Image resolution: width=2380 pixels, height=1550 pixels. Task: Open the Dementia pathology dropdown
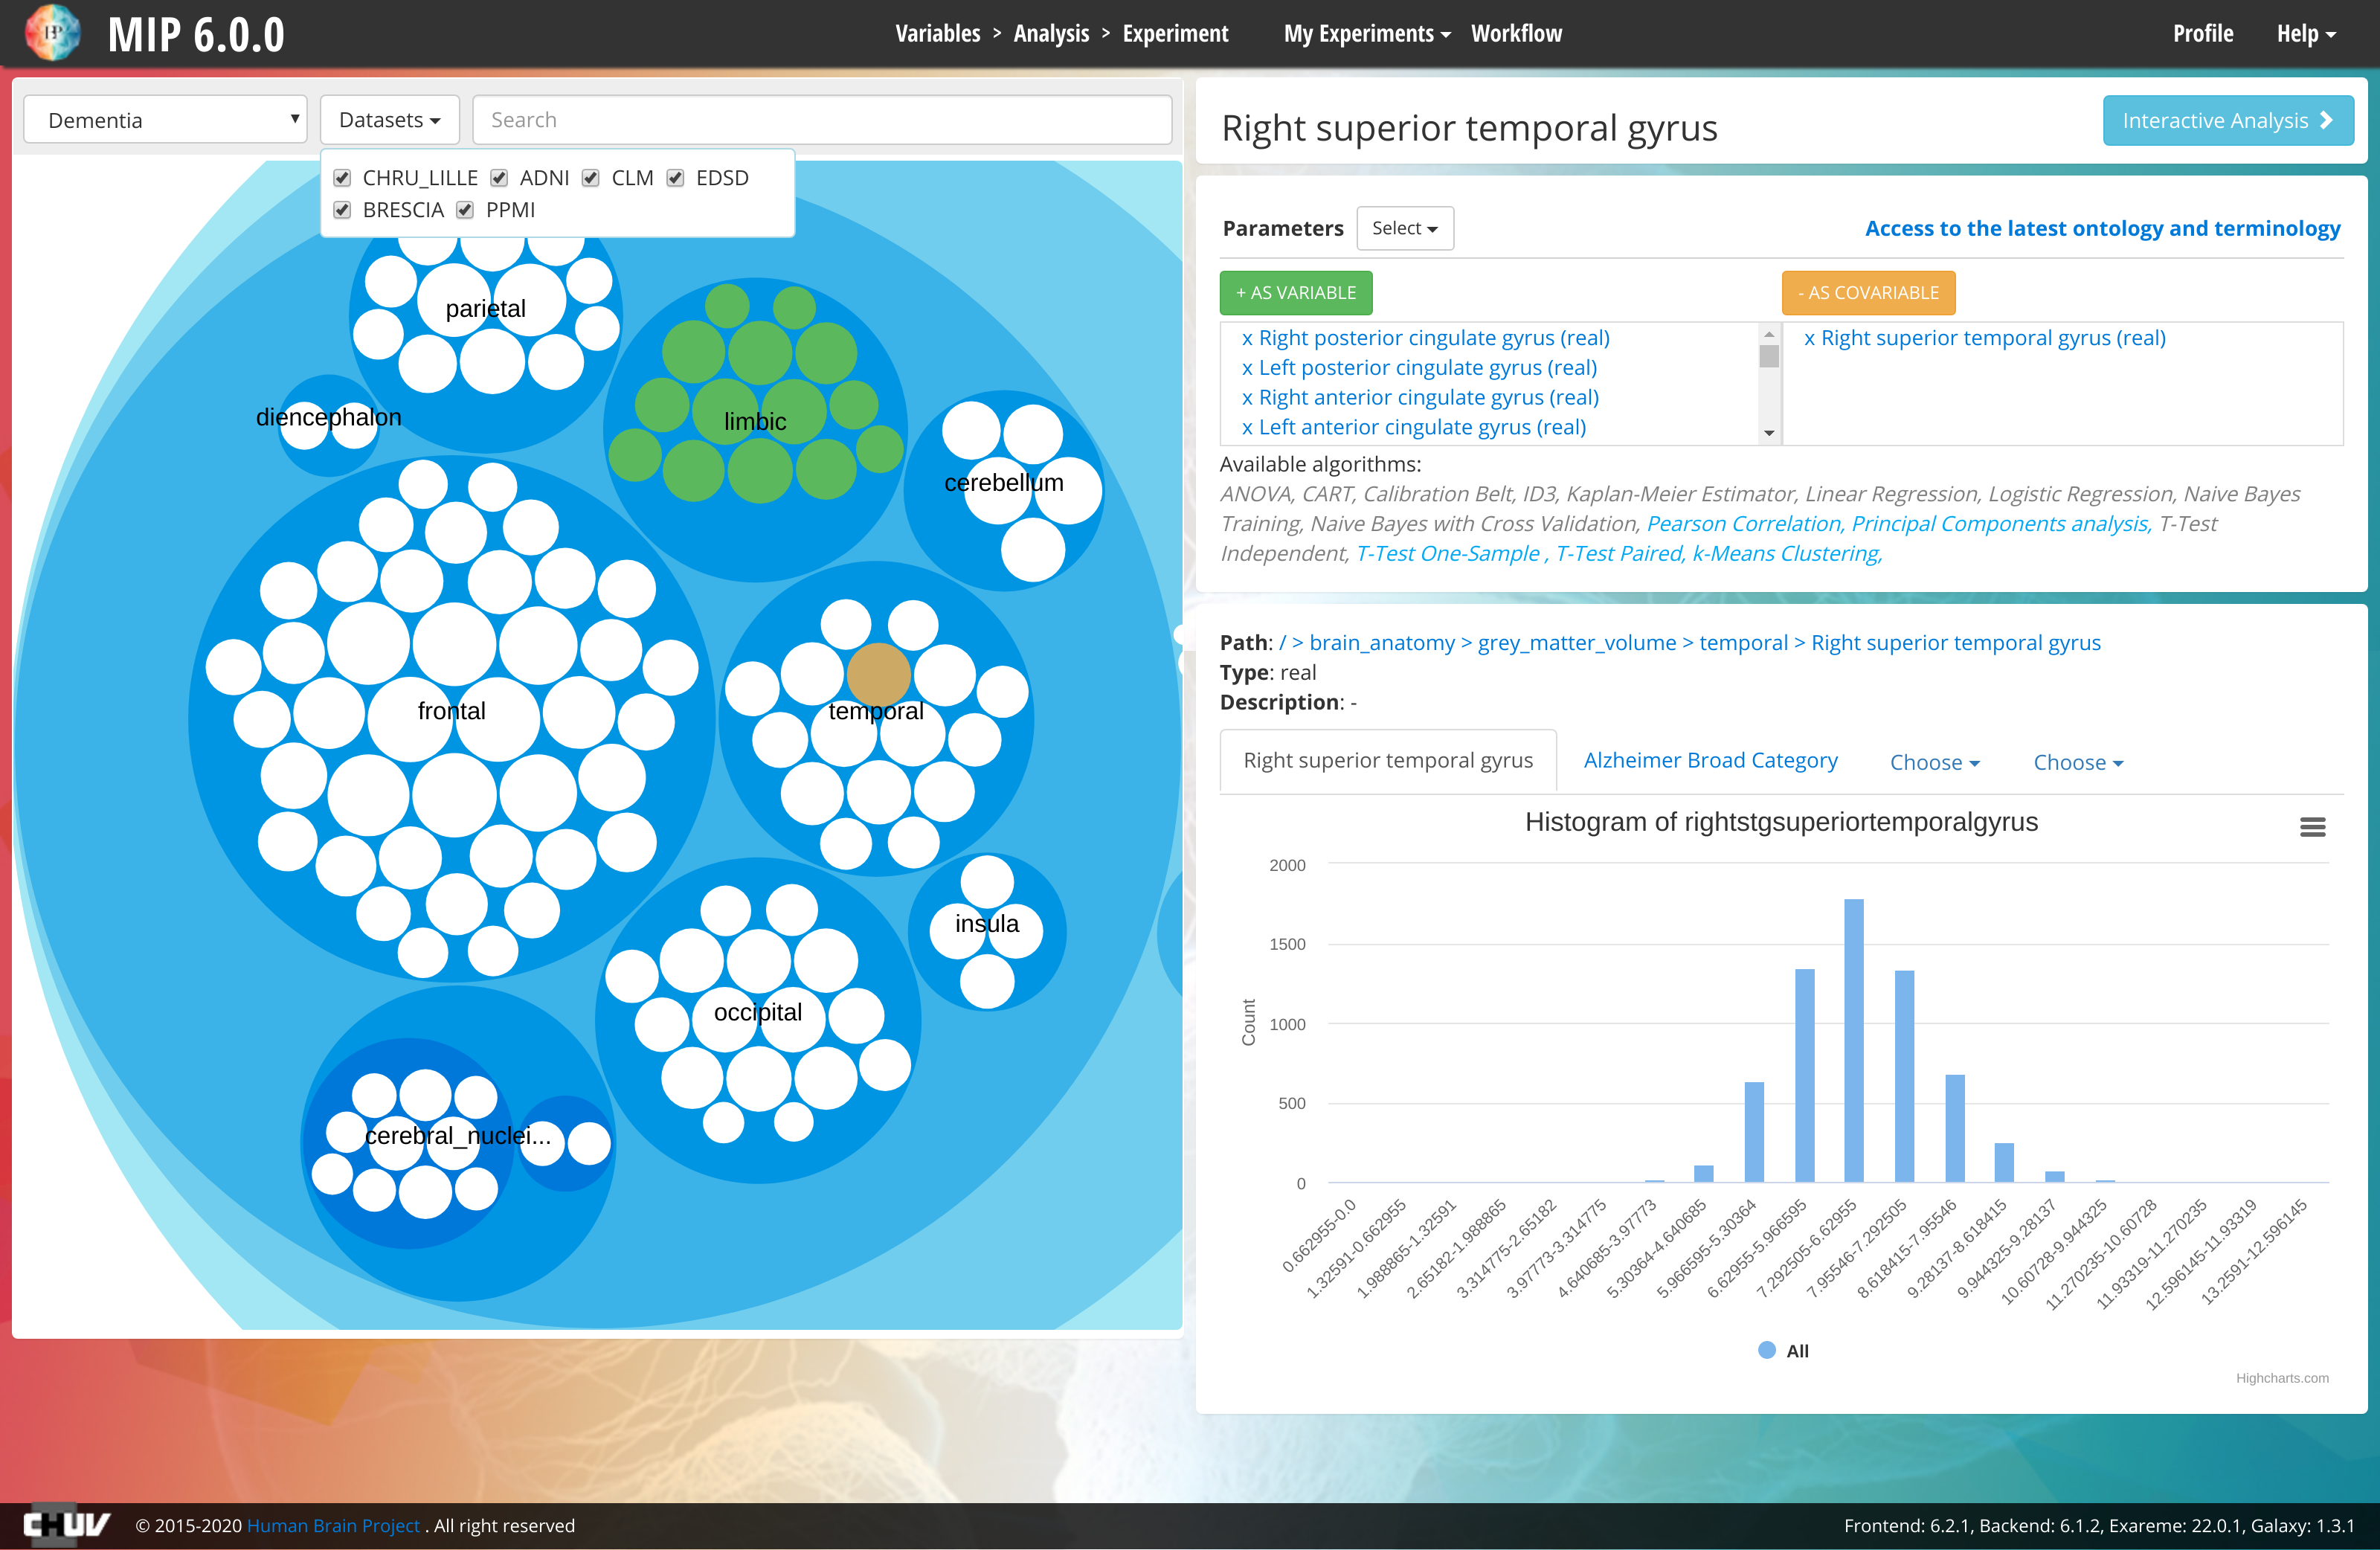pos(165,120)
